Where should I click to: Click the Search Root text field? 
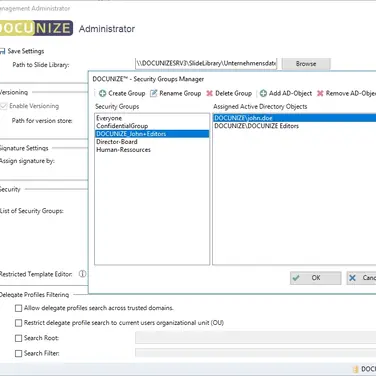pos(256,338)
